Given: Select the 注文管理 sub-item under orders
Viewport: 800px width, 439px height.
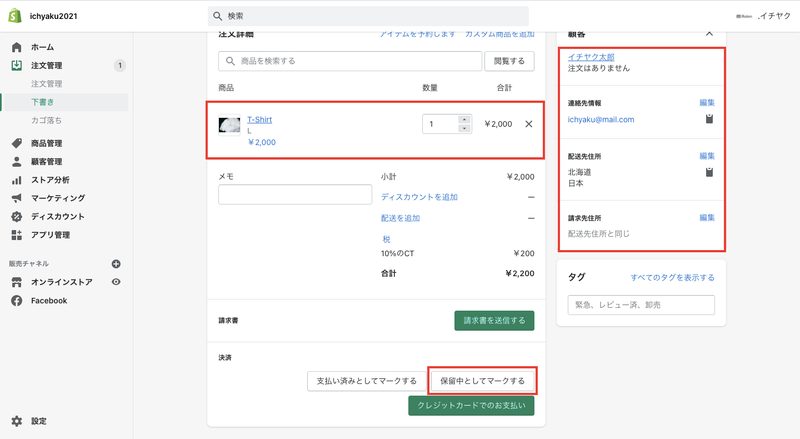Looking at the screenshot, I should coord(46,84).
